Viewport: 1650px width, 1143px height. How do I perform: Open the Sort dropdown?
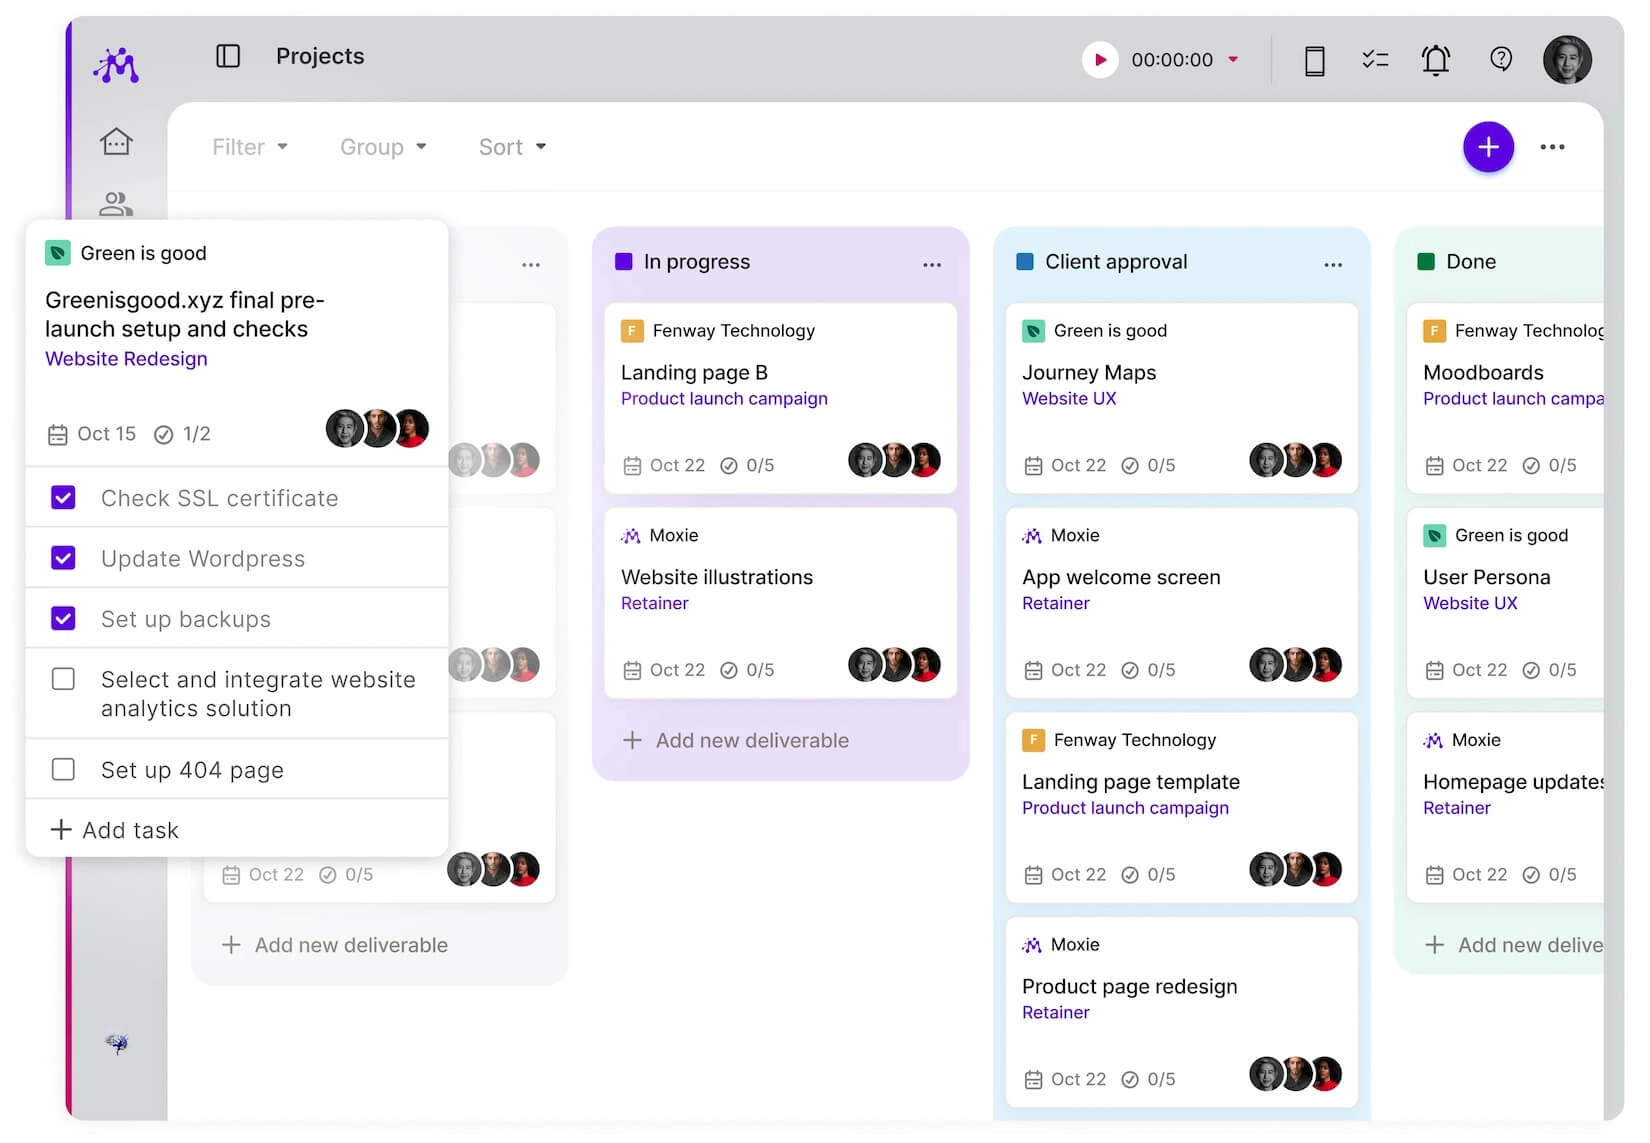pyautogui.click(x=511, y=147)
